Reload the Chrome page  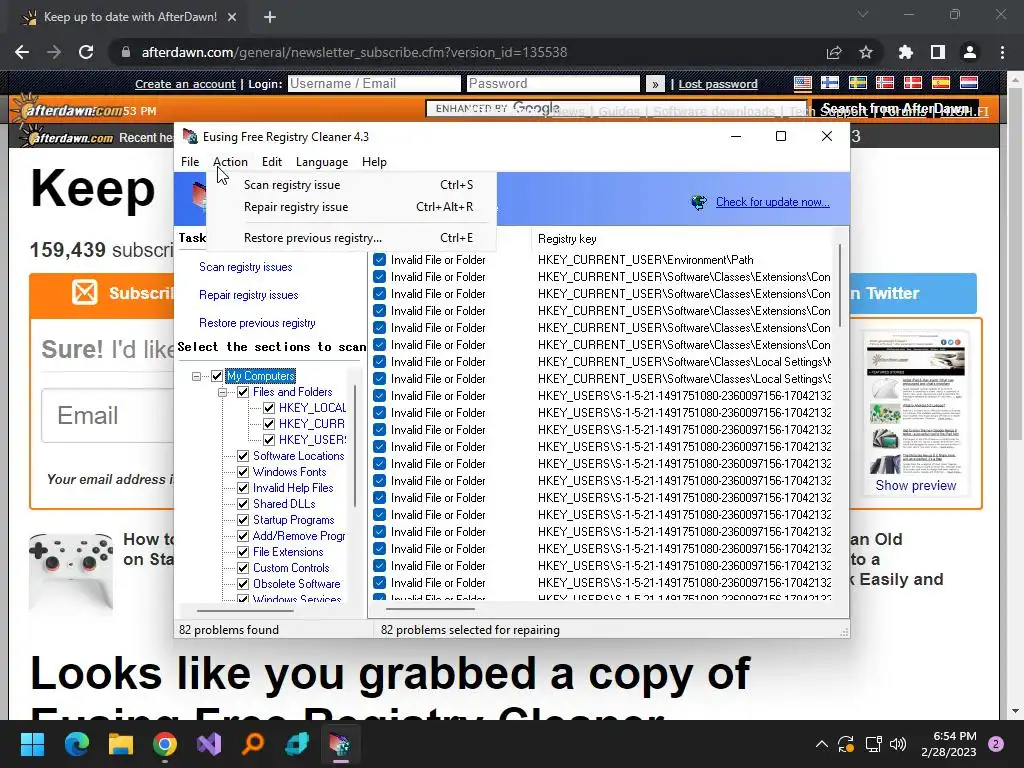click(86, 52)
